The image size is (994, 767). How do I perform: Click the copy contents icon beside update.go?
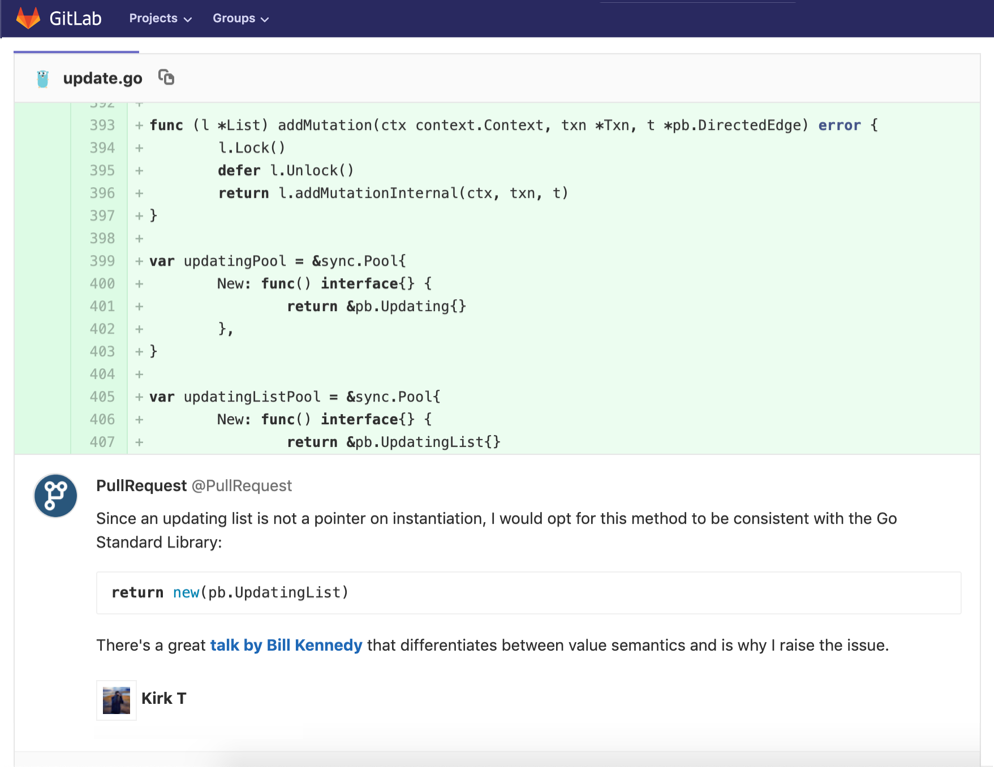coord(165,76)
